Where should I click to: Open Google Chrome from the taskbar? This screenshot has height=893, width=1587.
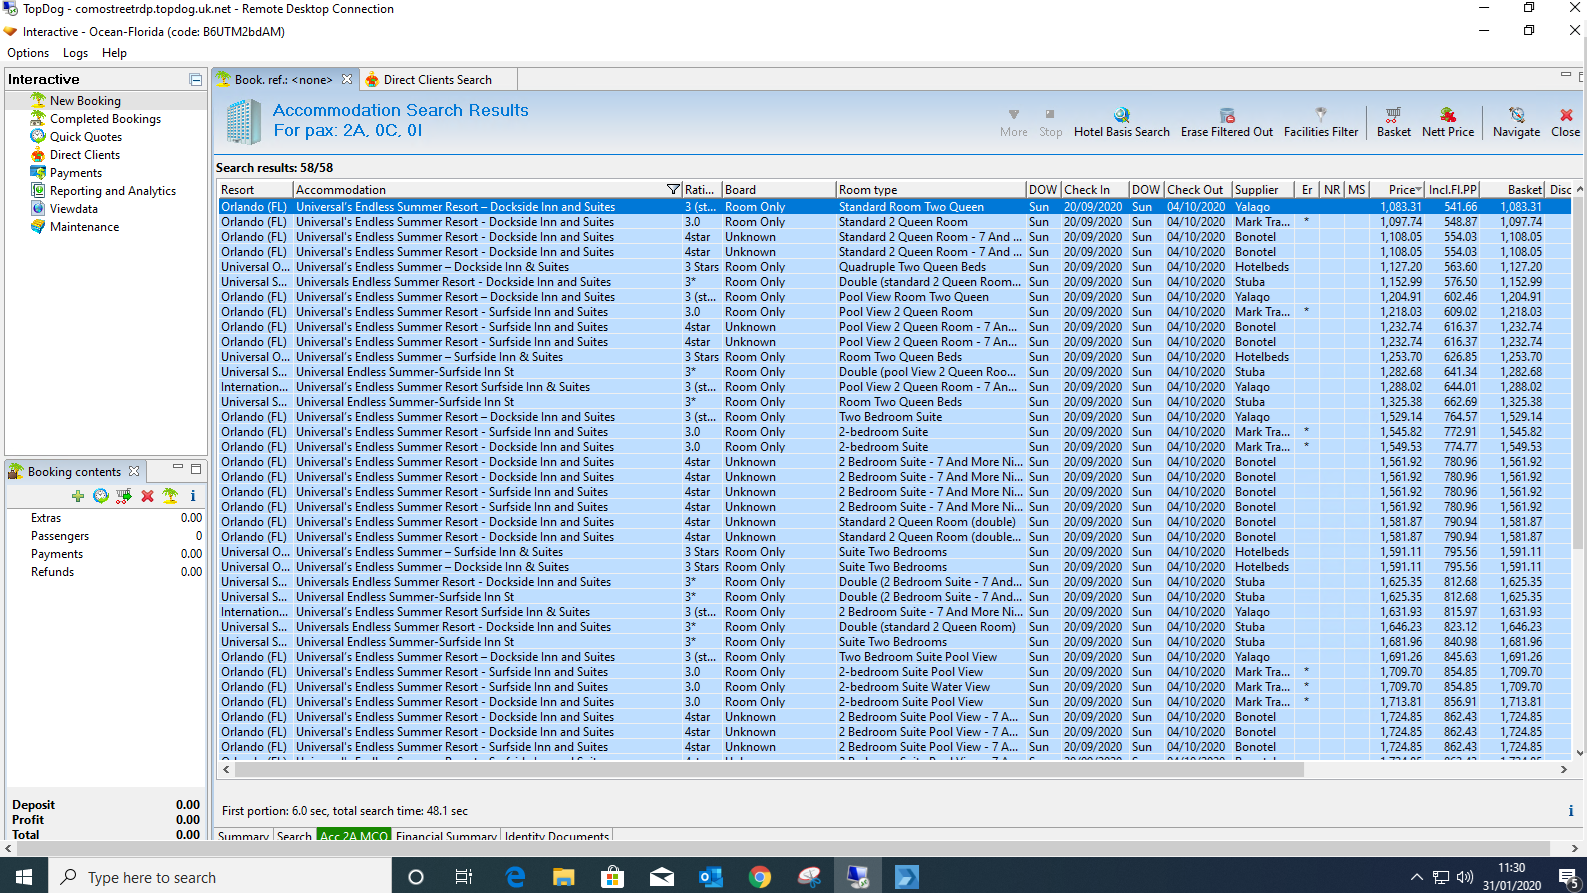pyautogui.click(x=760, y=877)
